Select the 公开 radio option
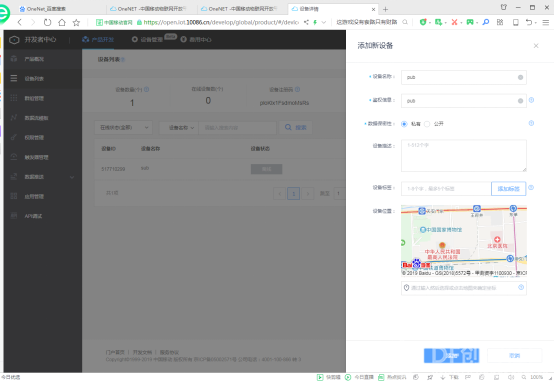The width and height of the screenshot is (554, 383). 427,124
